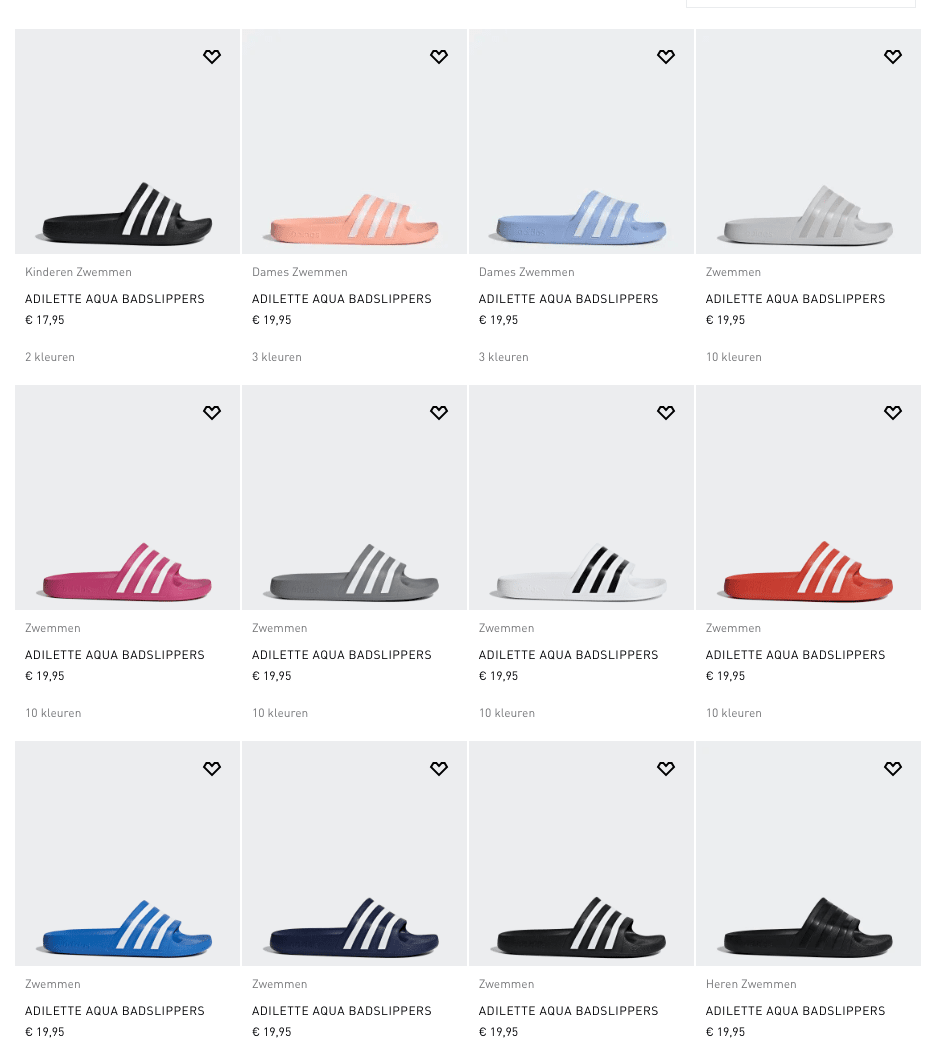
Task: Wishlist the light grey Adilette slipper
Action: [x=893, y=57]
